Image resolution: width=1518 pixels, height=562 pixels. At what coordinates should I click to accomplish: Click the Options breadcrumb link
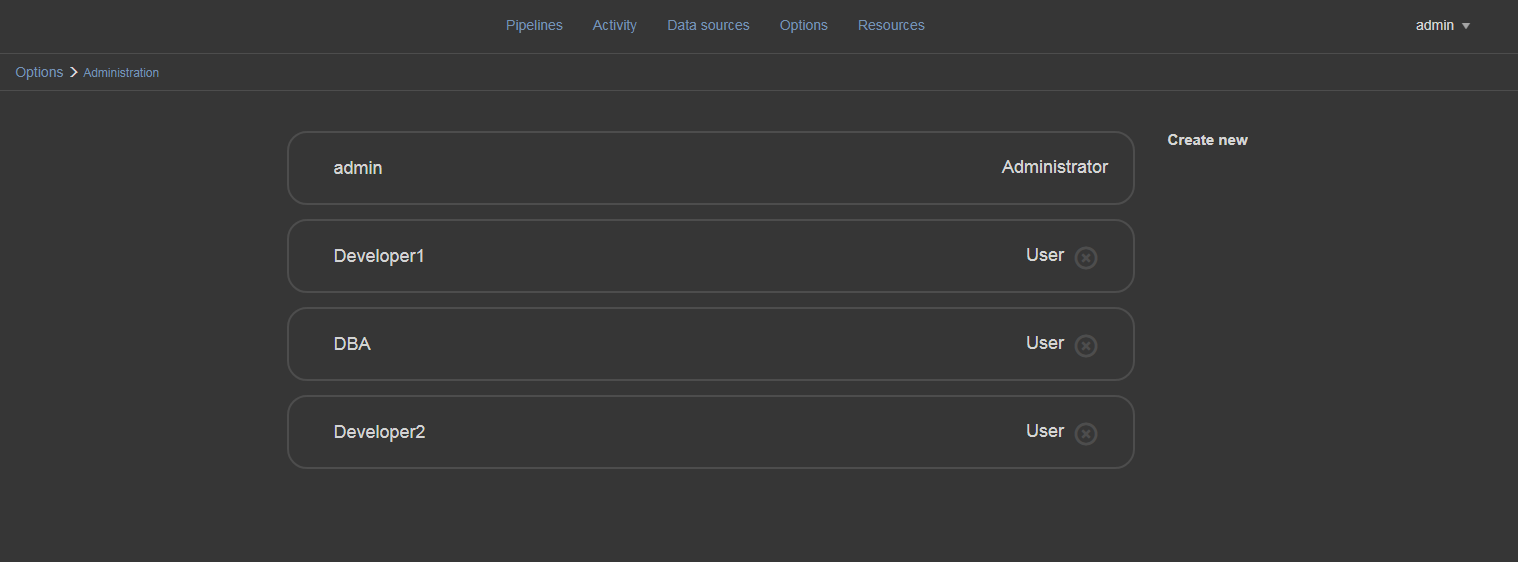point(39,72)
